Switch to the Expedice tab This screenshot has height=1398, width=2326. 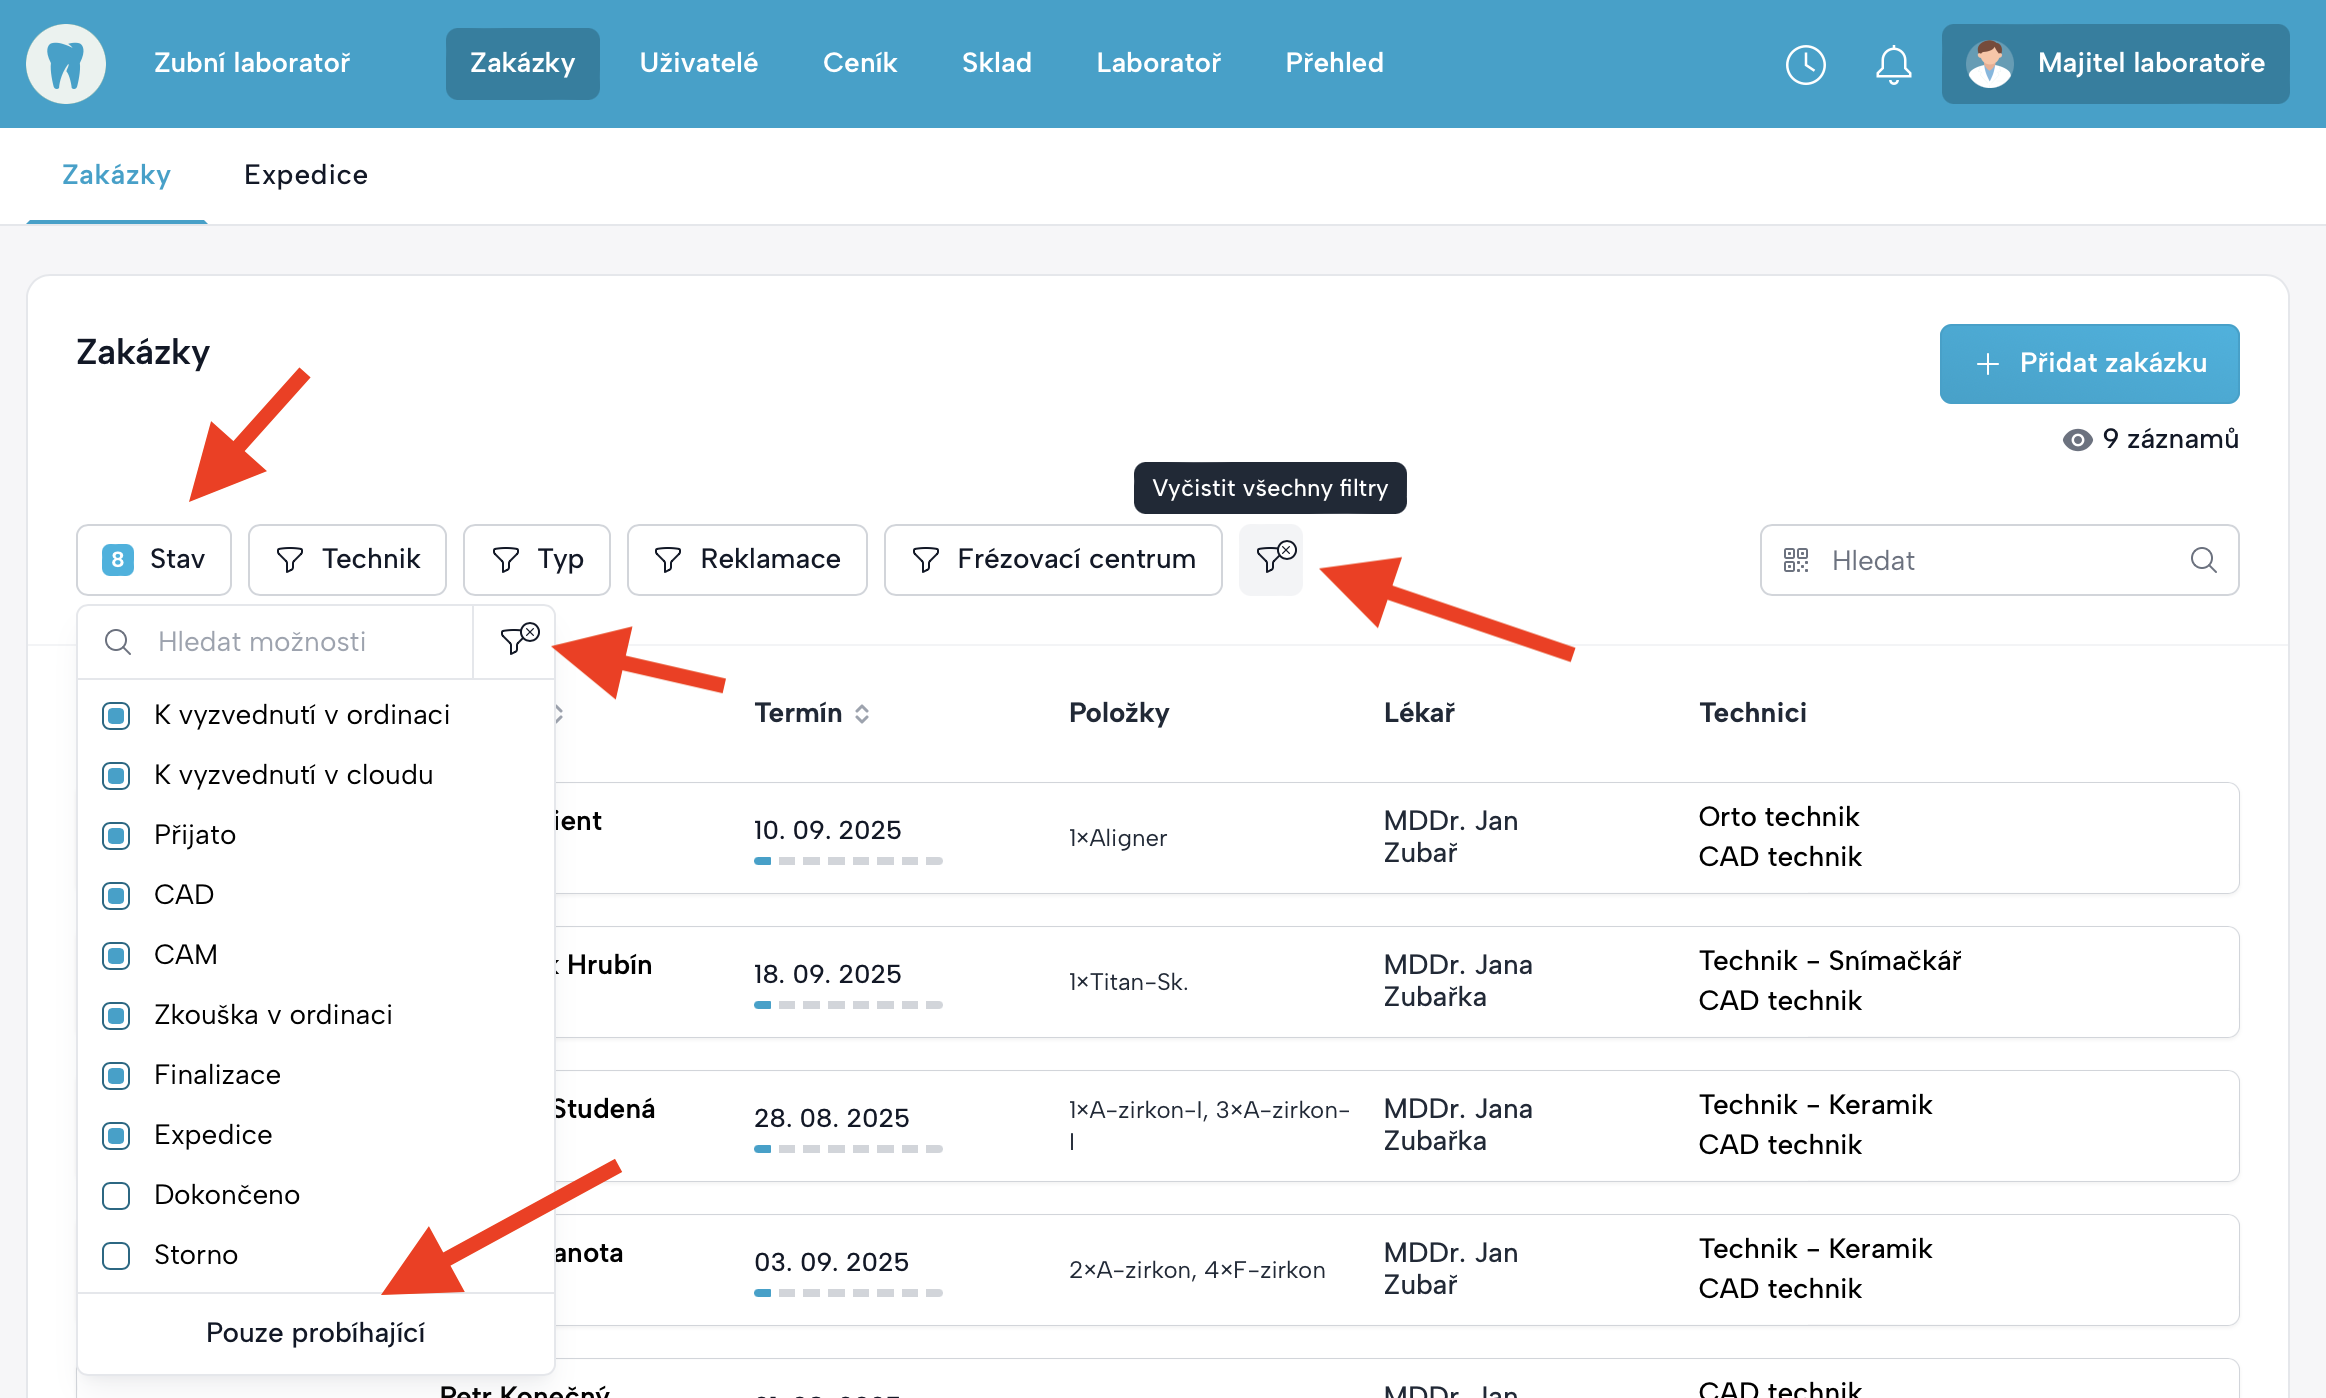coord(306,175)
